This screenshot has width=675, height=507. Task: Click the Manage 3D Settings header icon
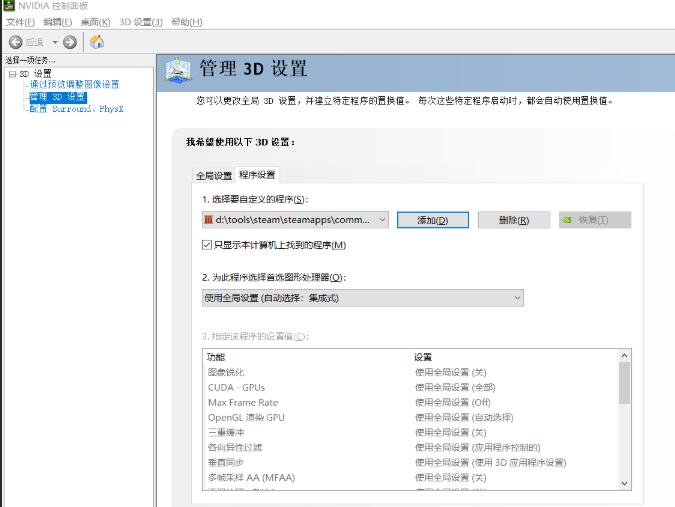point(178,70)
